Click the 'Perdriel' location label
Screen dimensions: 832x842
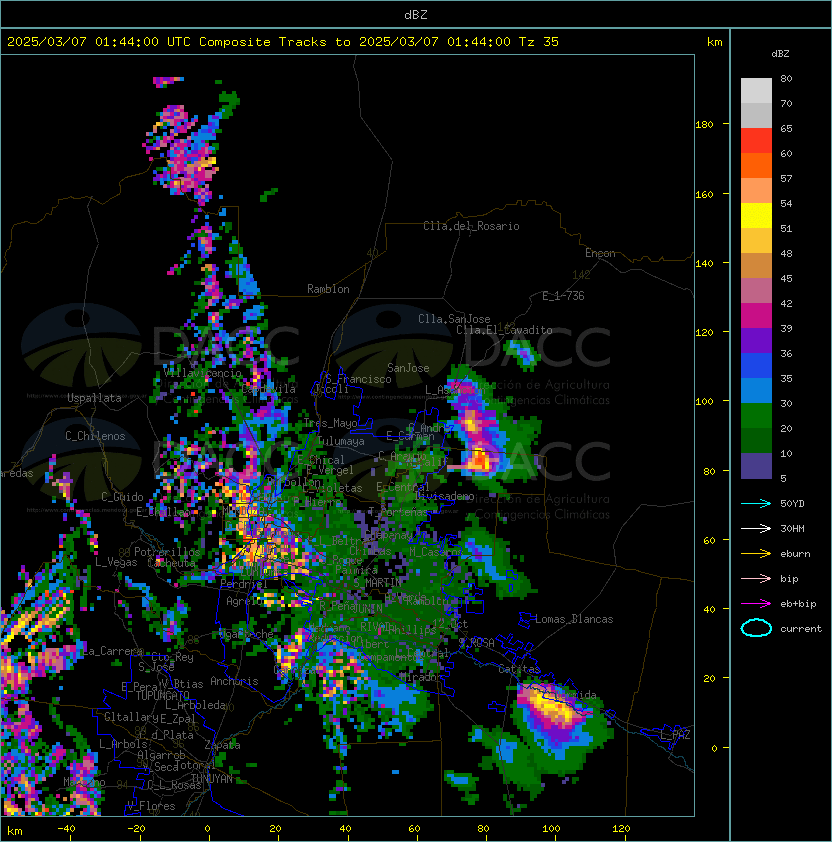click(244, 583)
